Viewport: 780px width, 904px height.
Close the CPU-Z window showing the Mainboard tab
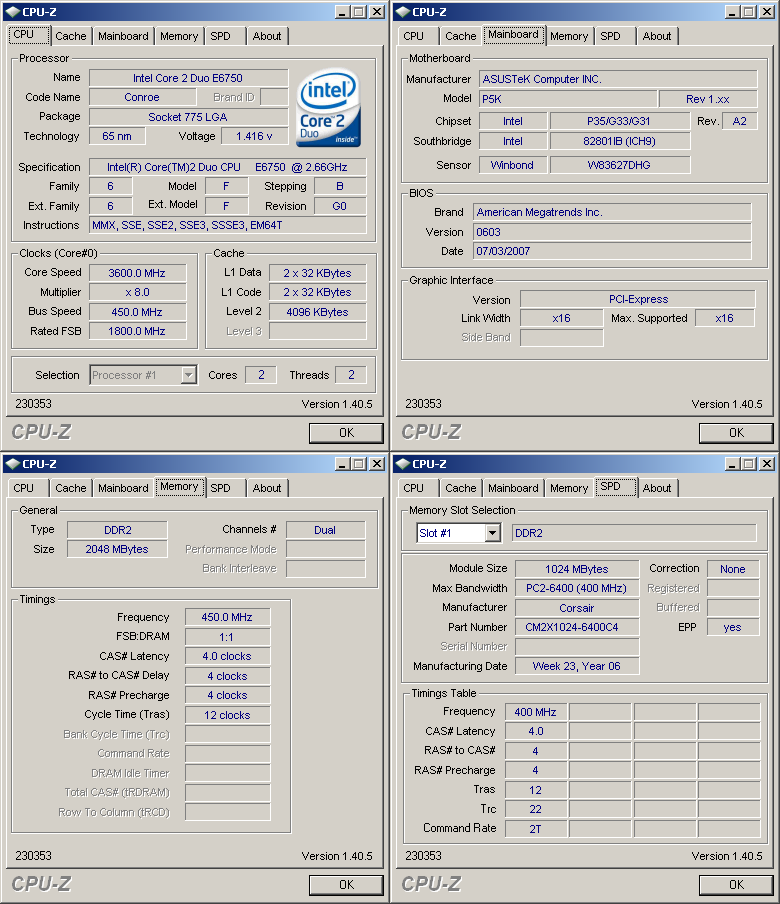[766, 12]
